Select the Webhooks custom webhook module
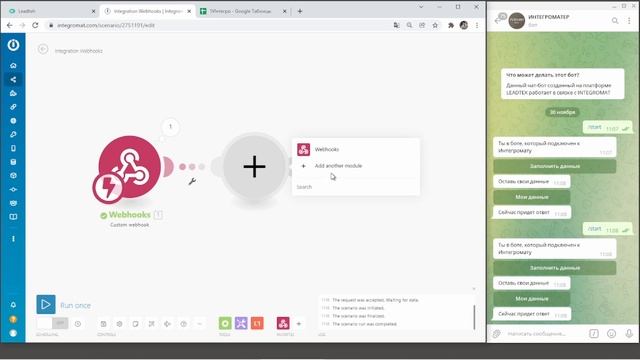The width and height of the screenshot is (640, 360). 130,167
